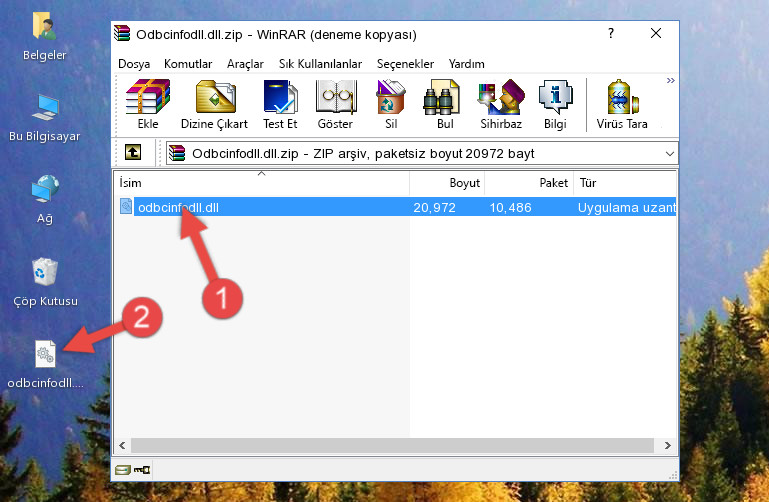Select the Bu Bilgisayar desktop icon
769x502 pixels.
[45, 118]
